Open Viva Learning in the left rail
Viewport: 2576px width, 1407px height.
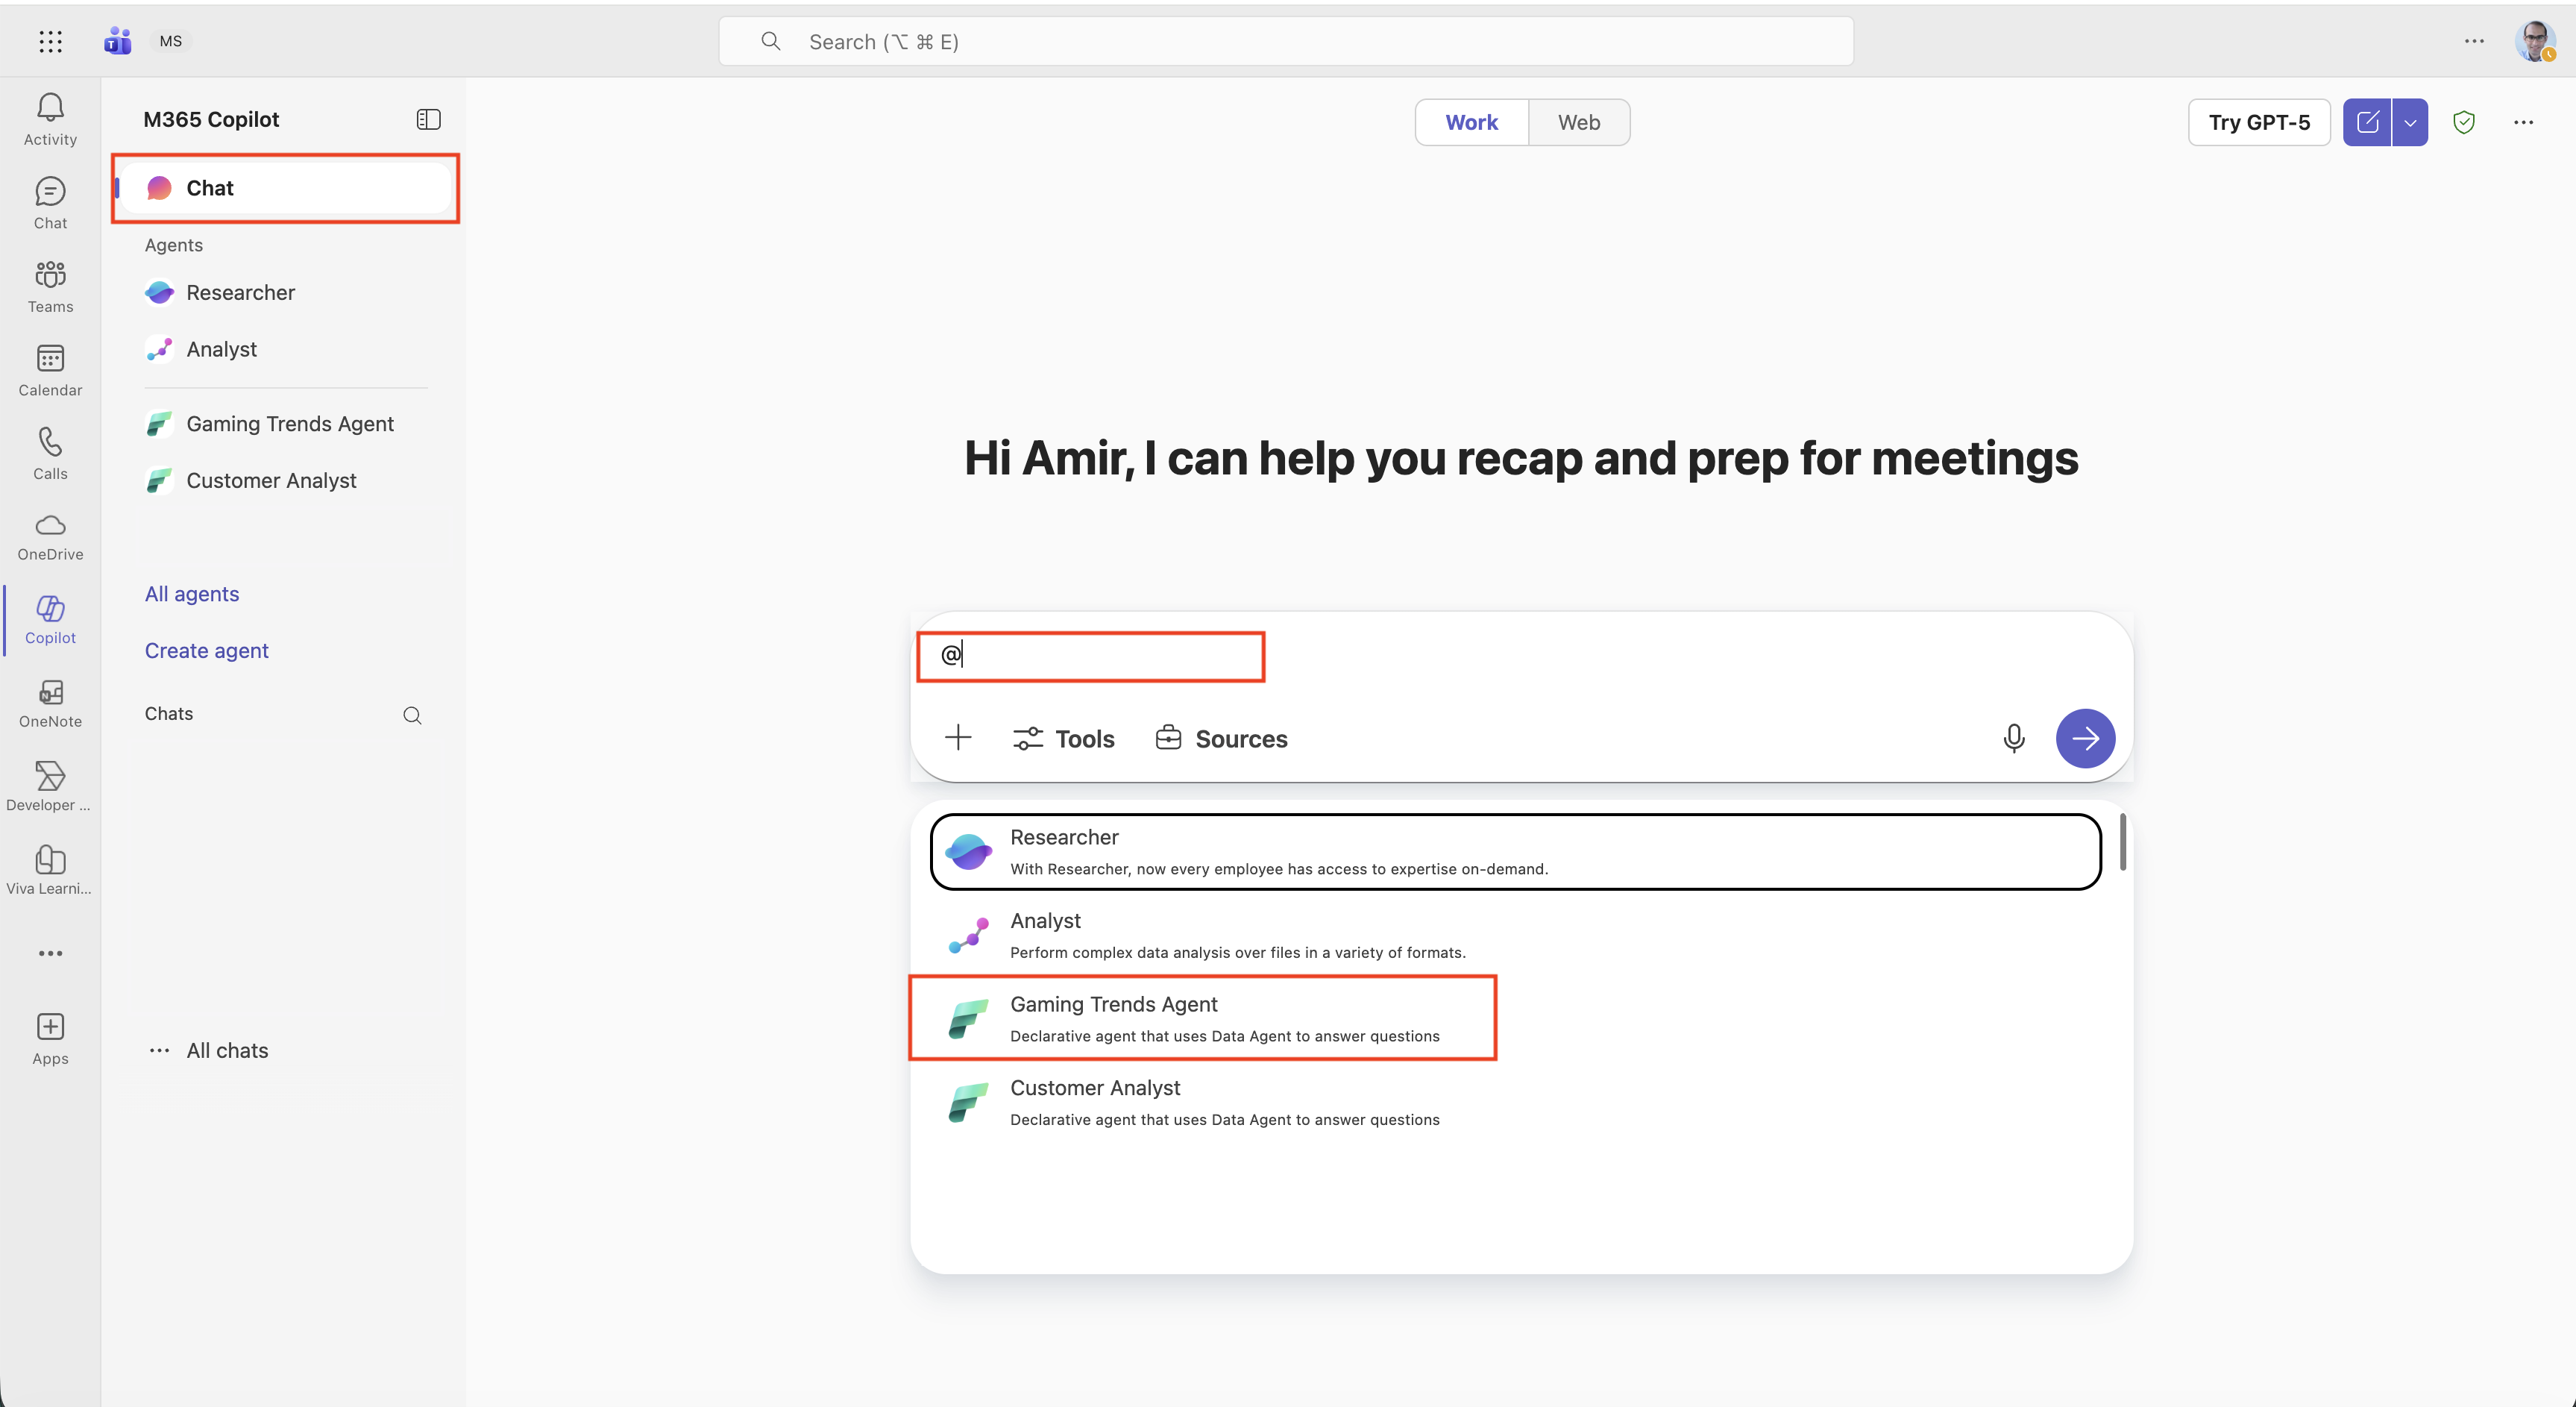50,871
